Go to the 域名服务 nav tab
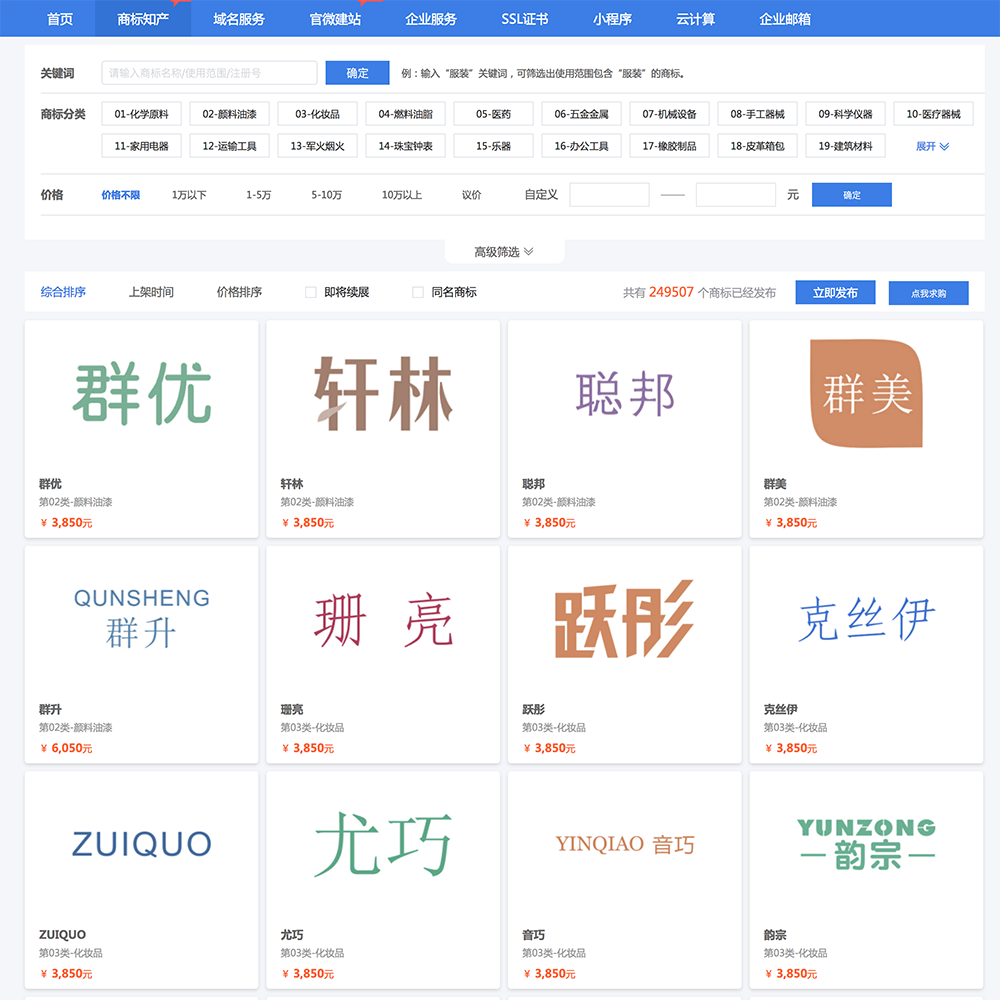Viewport: 1000px width, 1000px height. 239,19
